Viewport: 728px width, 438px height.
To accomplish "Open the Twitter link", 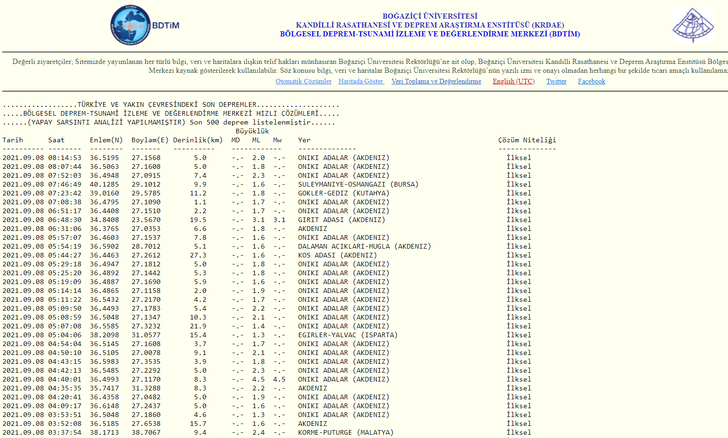I will [556, 81].
